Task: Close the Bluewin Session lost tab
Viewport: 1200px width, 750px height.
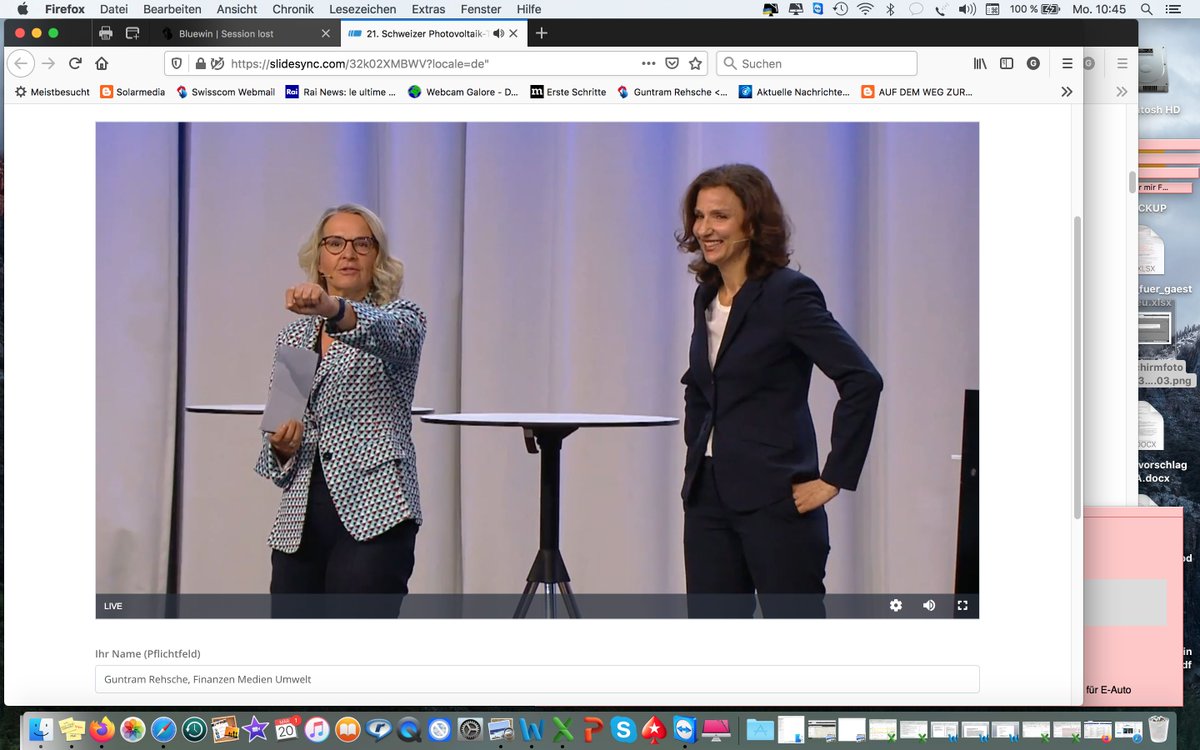Action: (325, 33)
